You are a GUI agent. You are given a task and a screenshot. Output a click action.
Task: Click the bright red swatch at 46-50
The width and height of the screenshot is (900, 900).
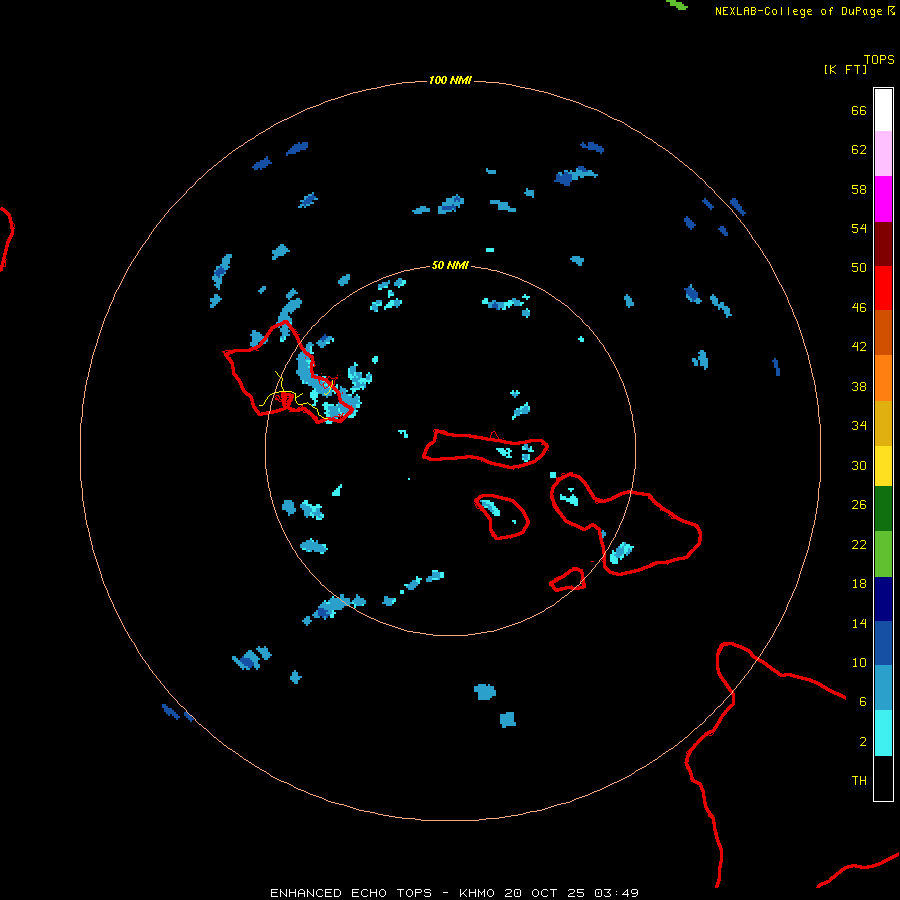[x=883, y=288]
